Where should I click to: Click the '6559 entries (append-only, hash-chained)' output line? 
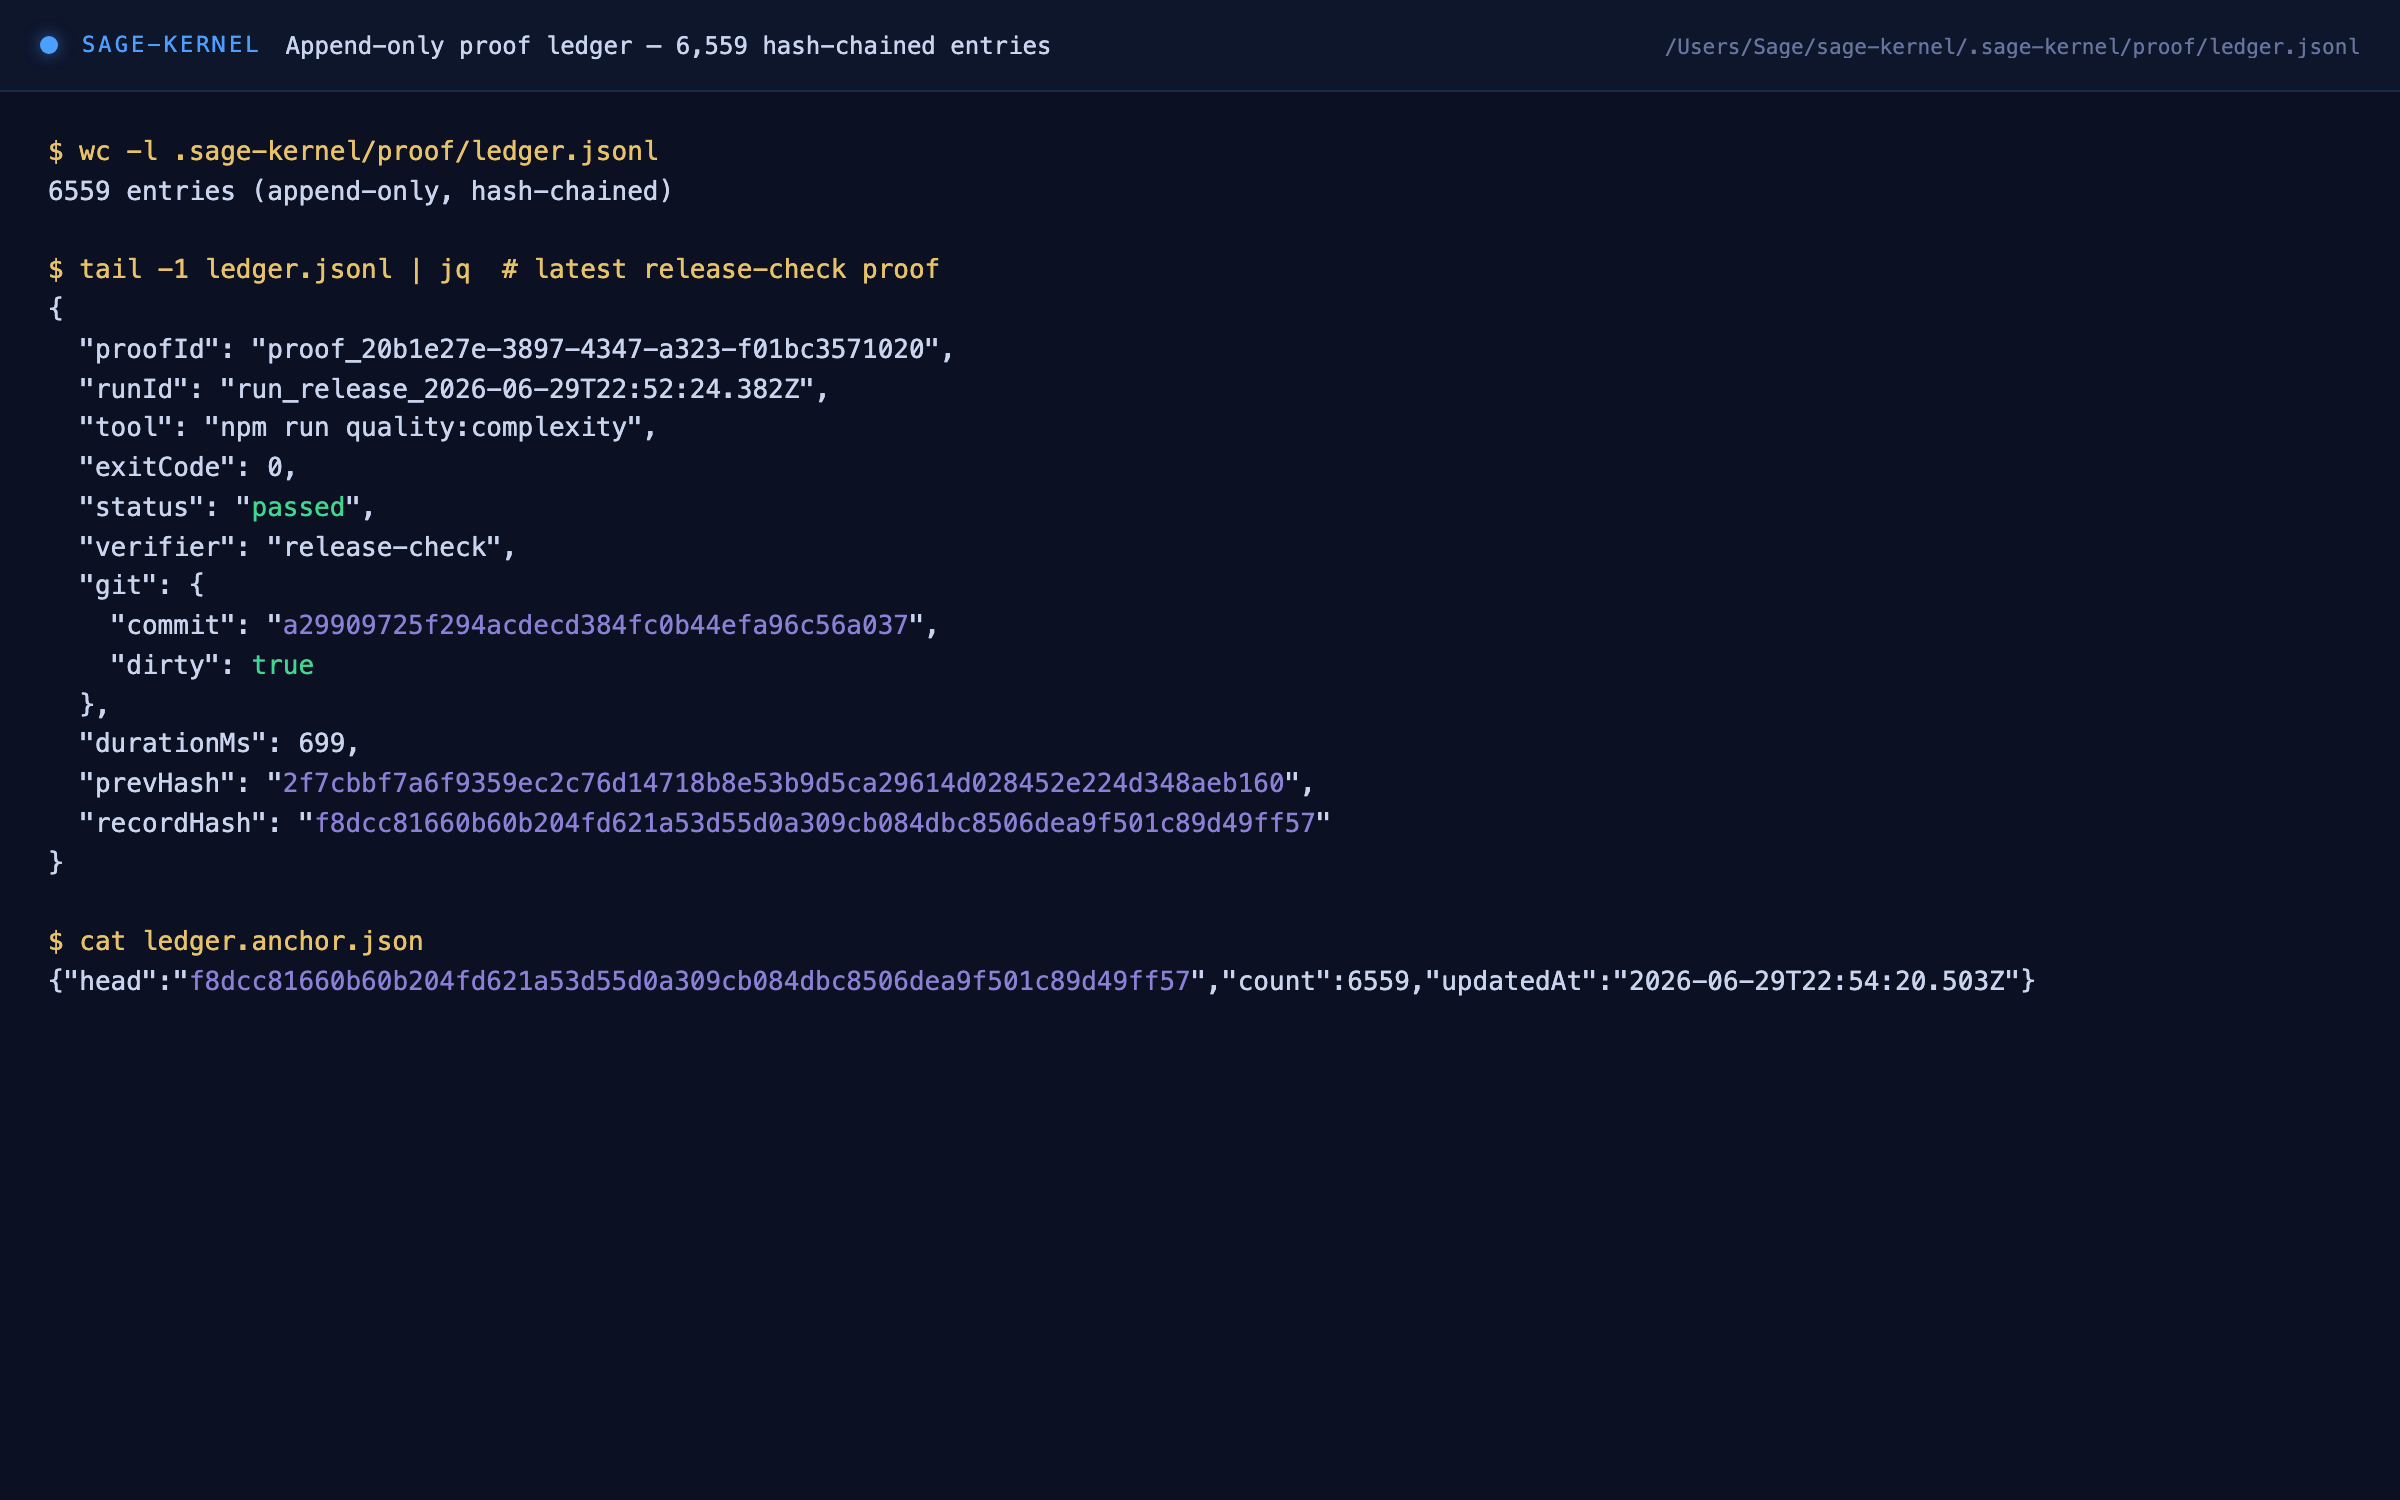pos(360,191)
